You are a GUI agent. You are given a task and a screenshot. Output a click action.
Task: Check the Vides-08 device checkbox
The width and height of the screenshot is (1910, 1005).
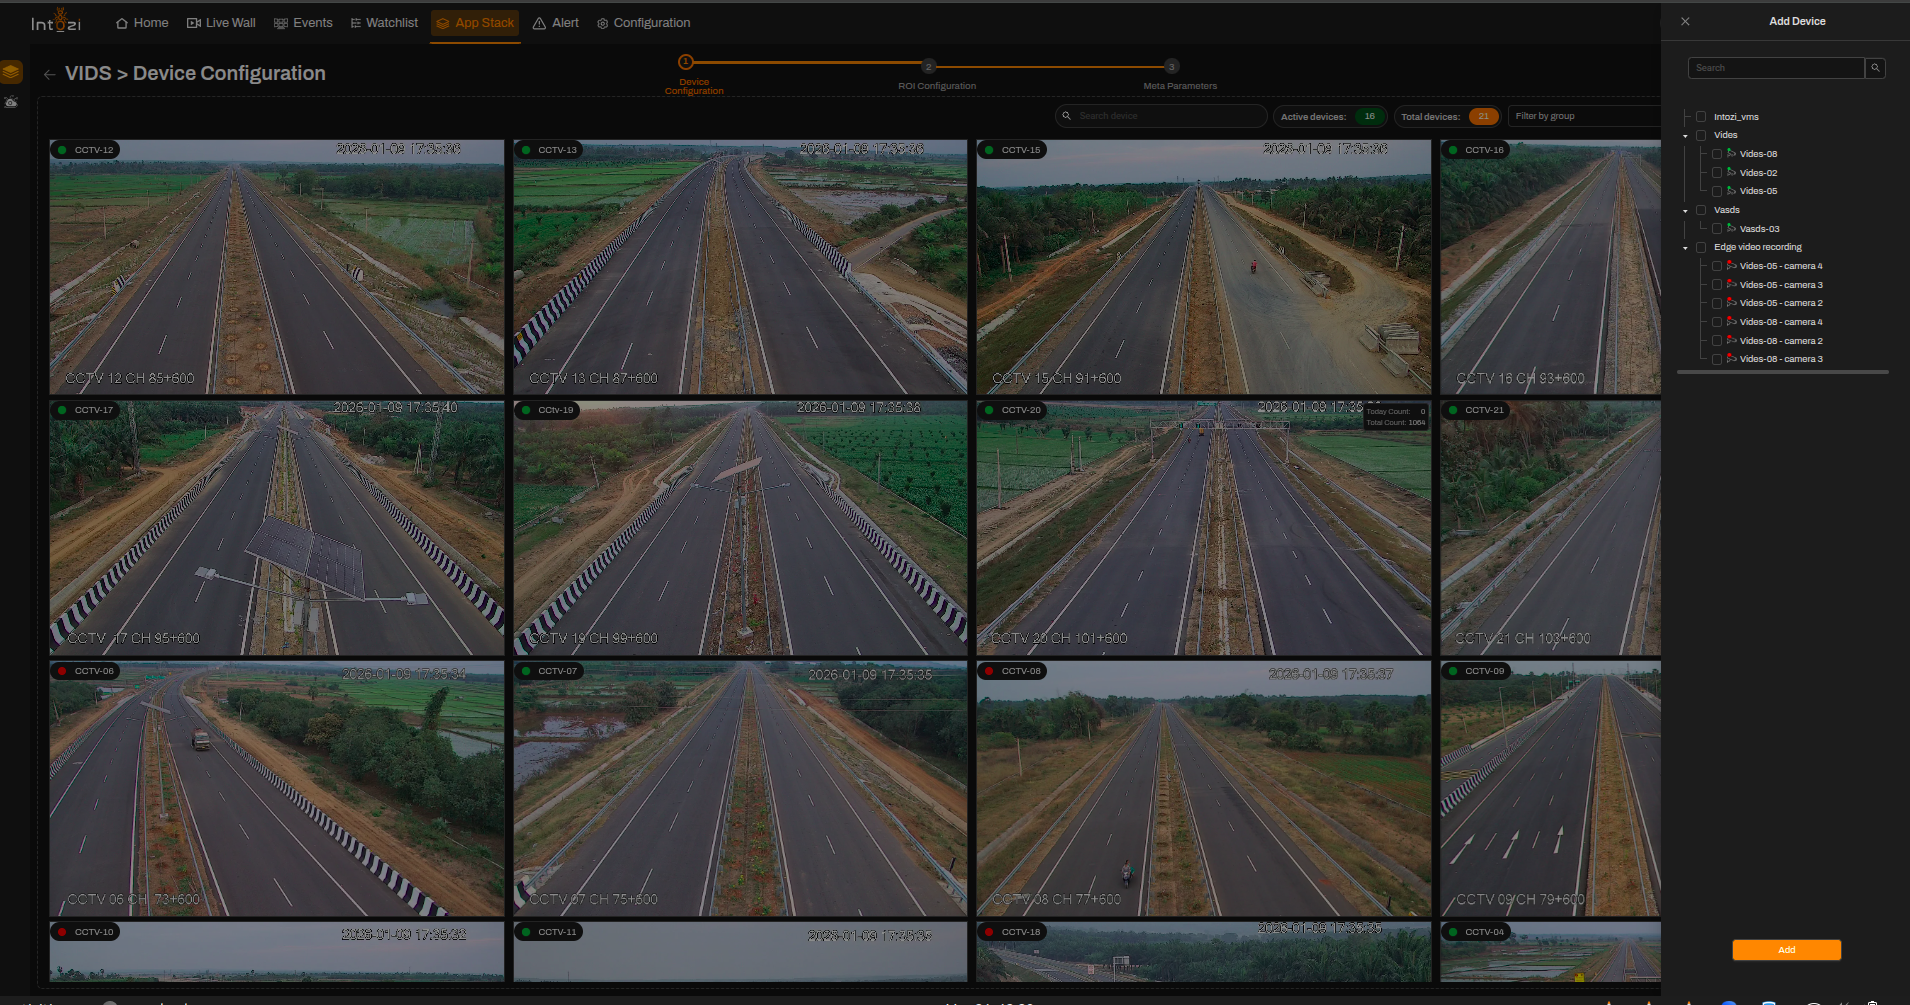point(1717,154)
